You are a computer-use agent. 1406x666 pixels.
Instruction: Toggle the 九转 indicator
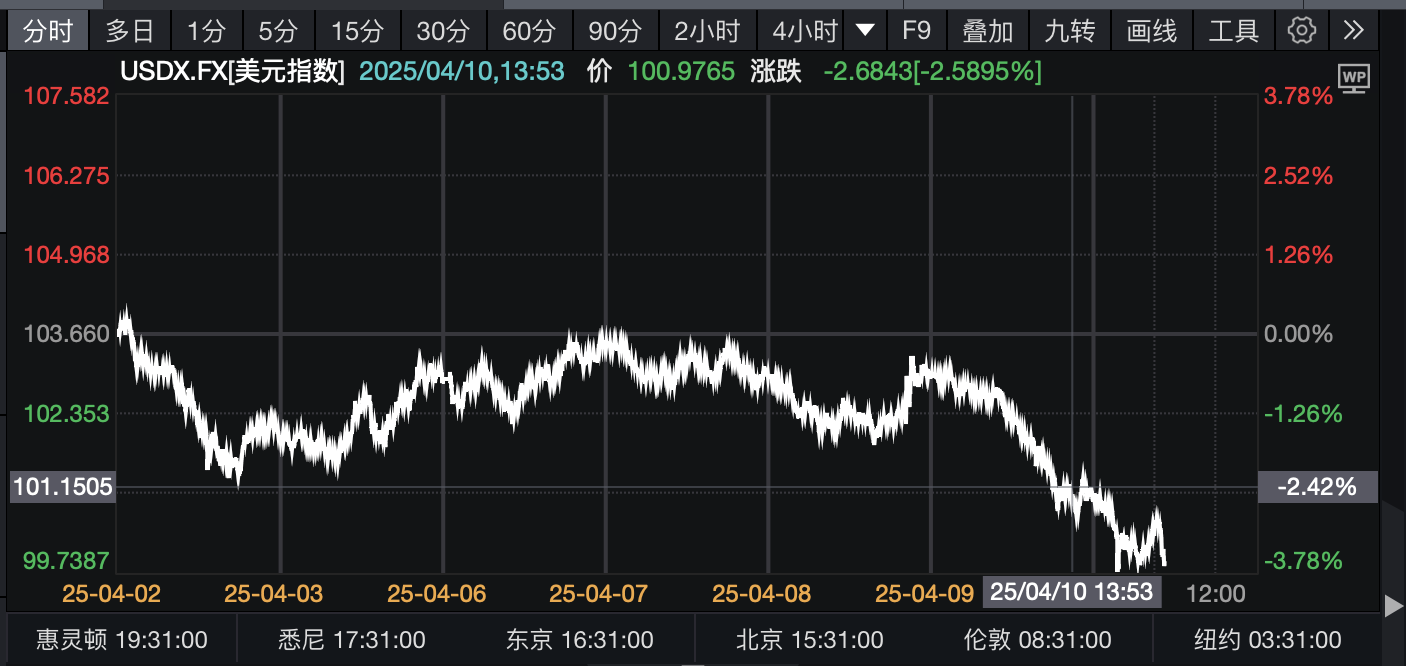point(1069,31)
